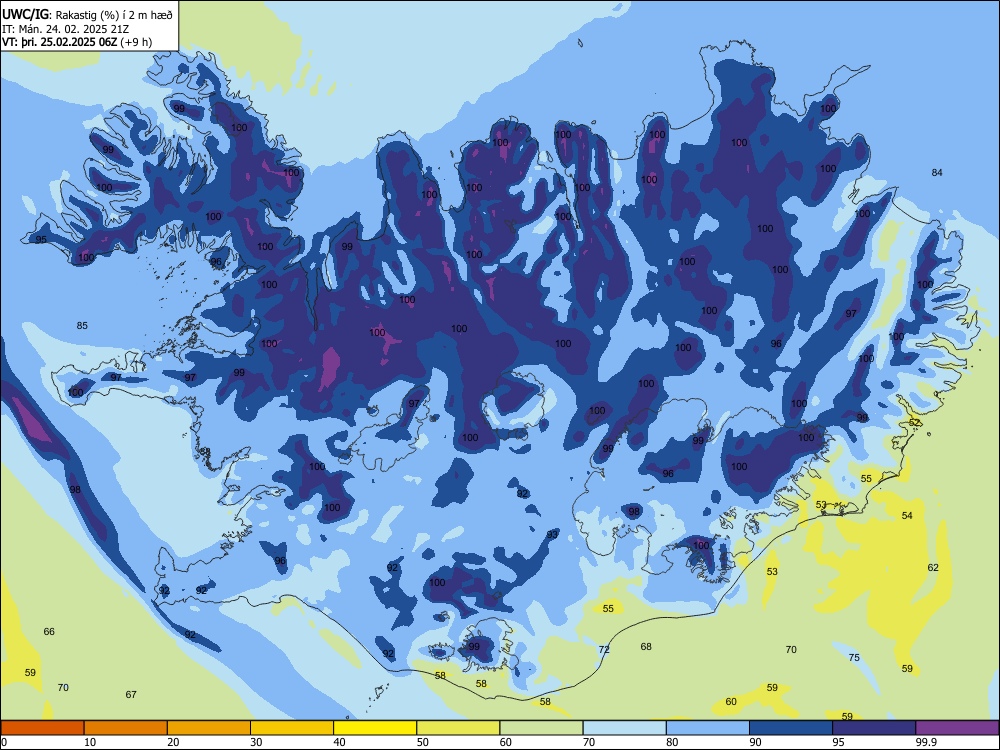Click the pale blue 70–80 legend swatch
Image resolution: width=1000 pixels, height=750 pixels.
(x=624, y=728)
